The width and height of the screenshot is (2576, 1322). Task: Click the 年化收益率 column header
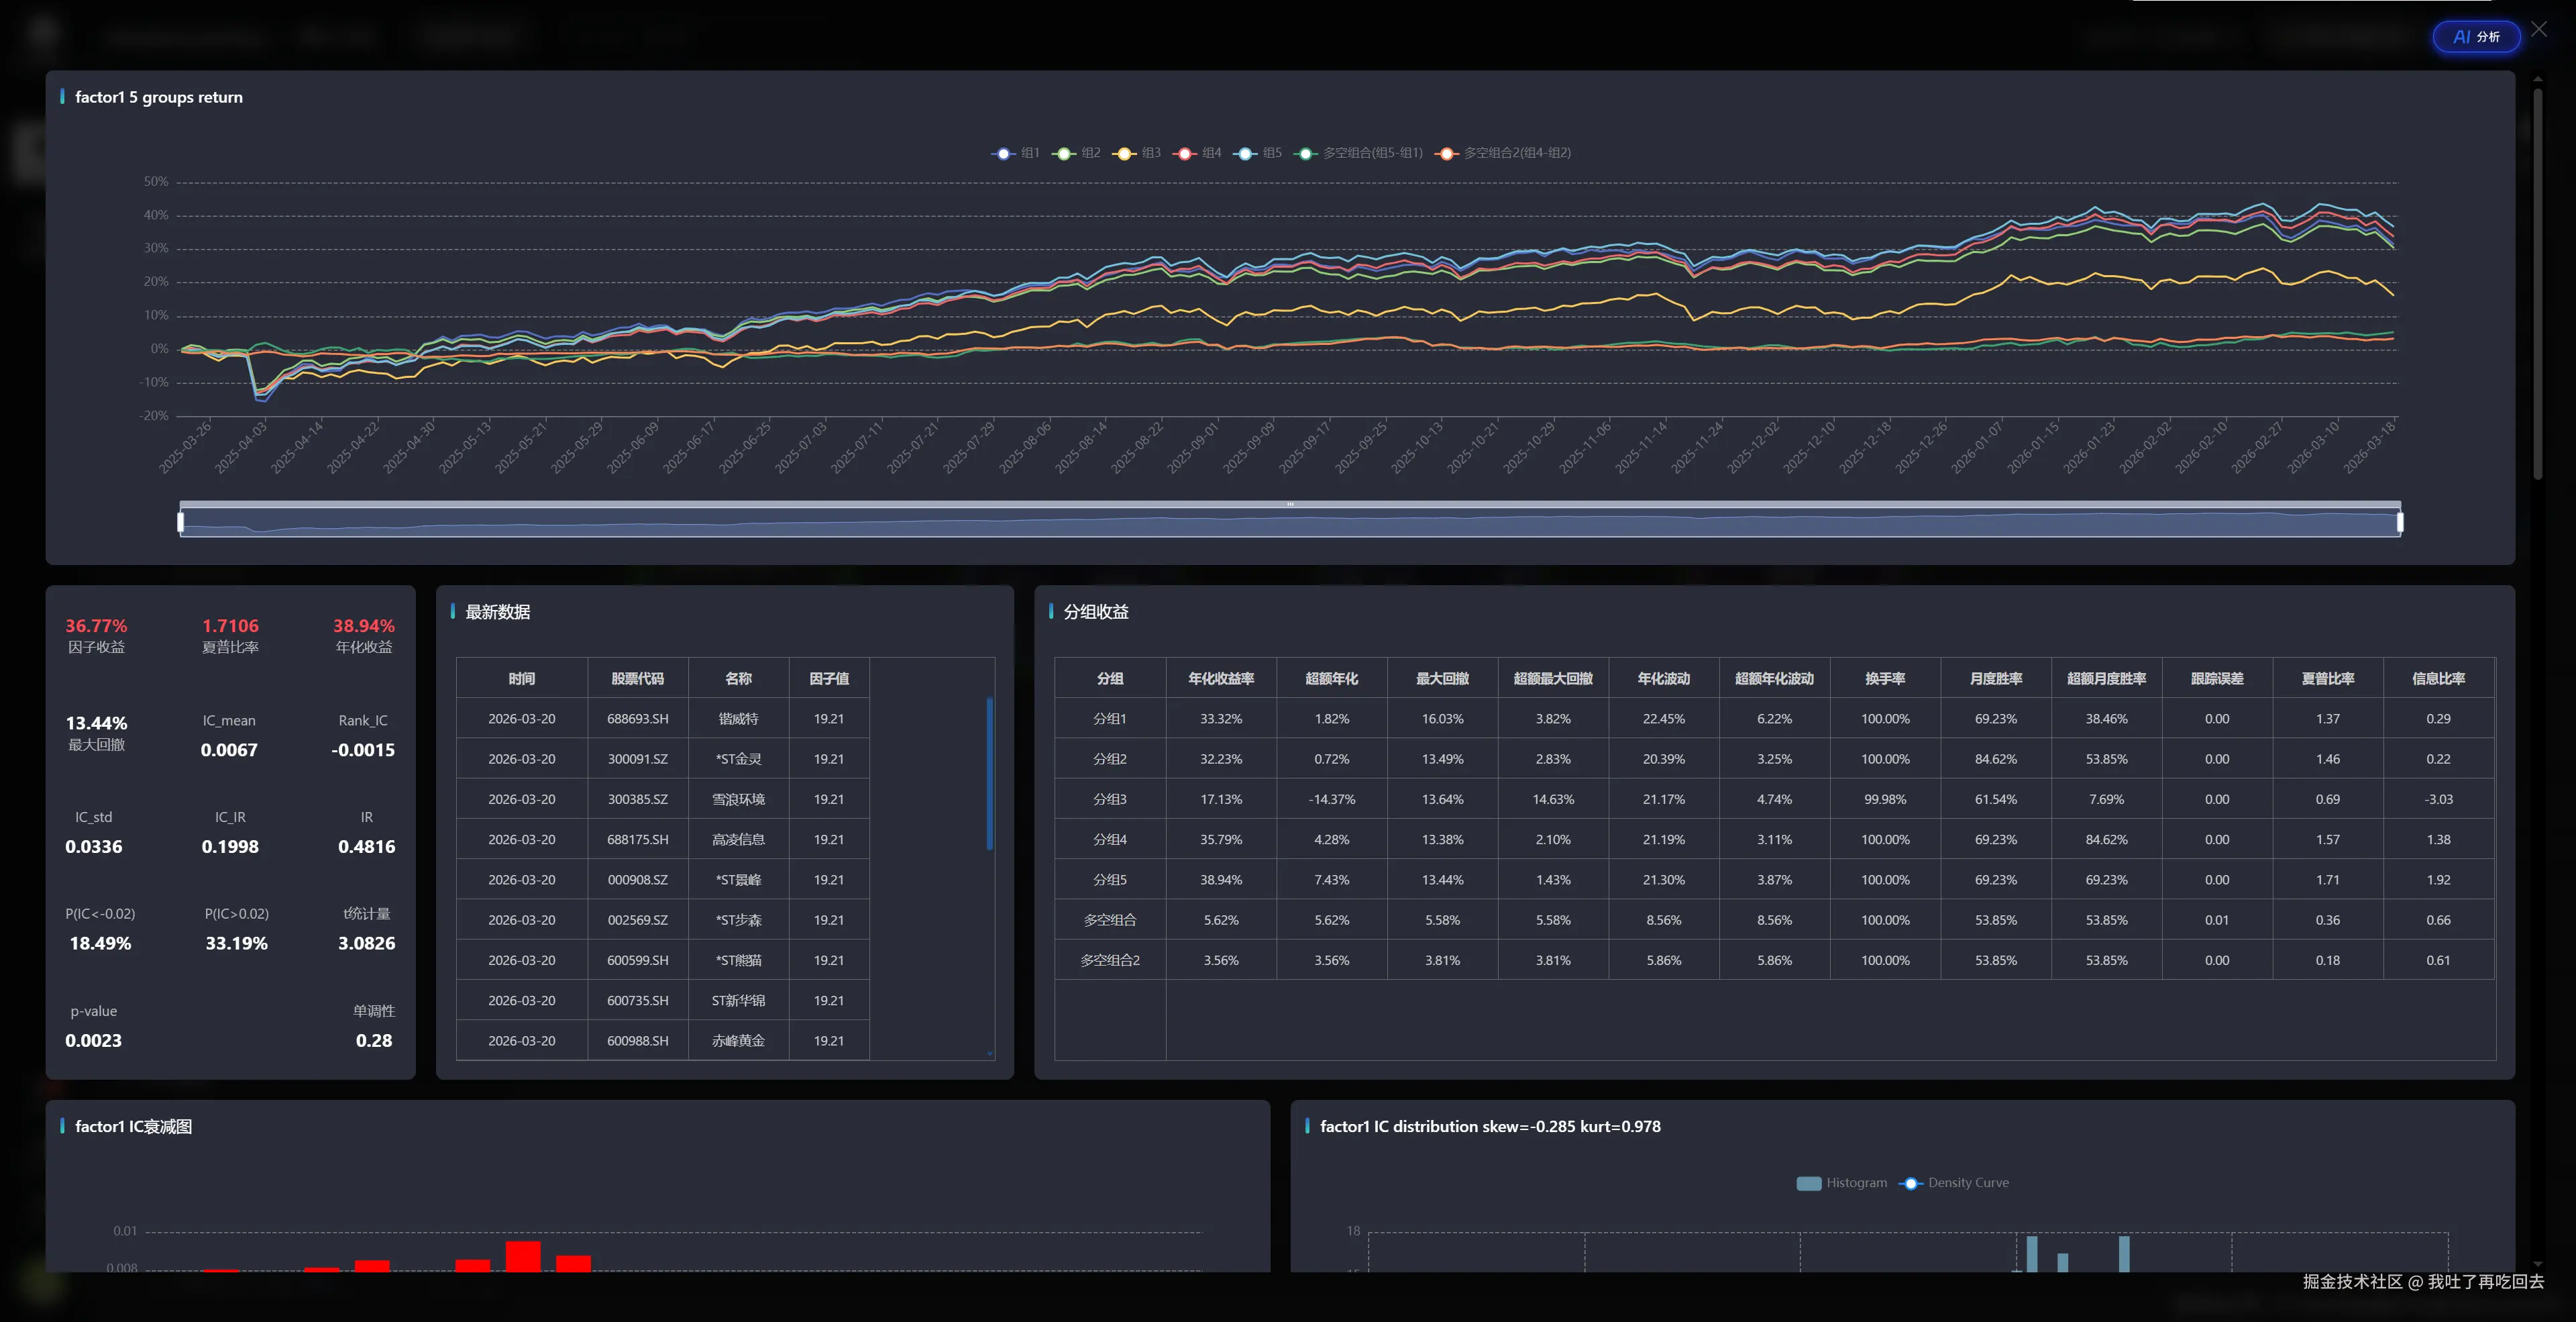[x=1220, y=678]
